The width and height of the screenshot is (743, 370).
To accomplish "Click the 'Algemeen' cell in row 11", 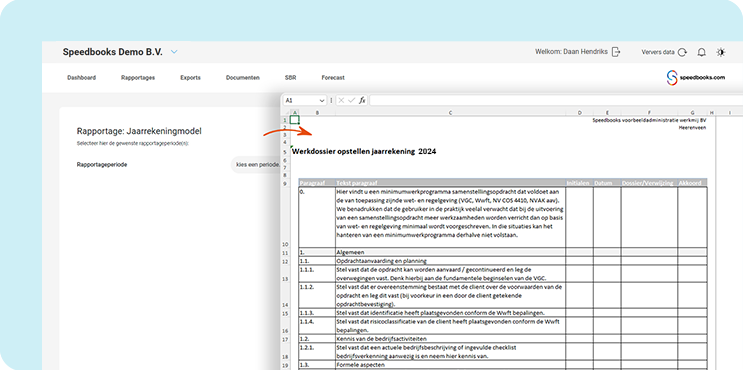I will (x=450, y=253).
